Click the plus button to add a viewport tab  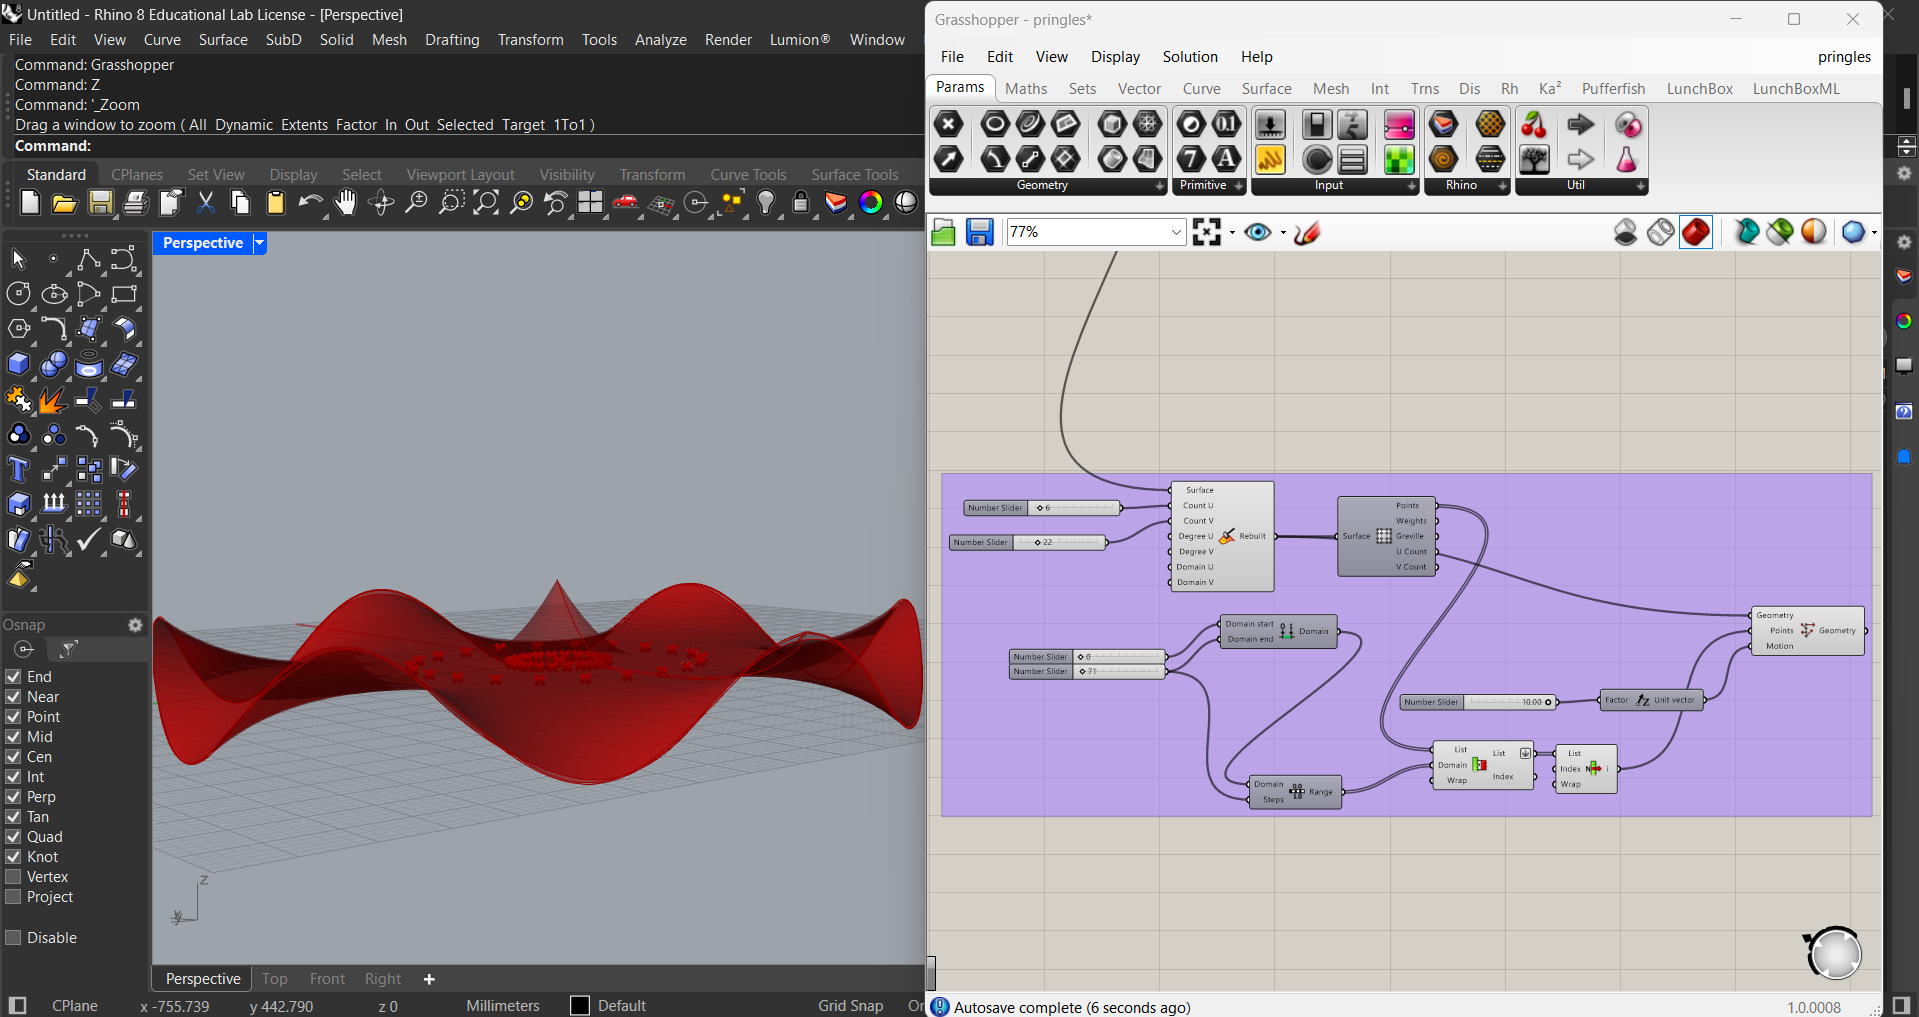coord(429,978)
